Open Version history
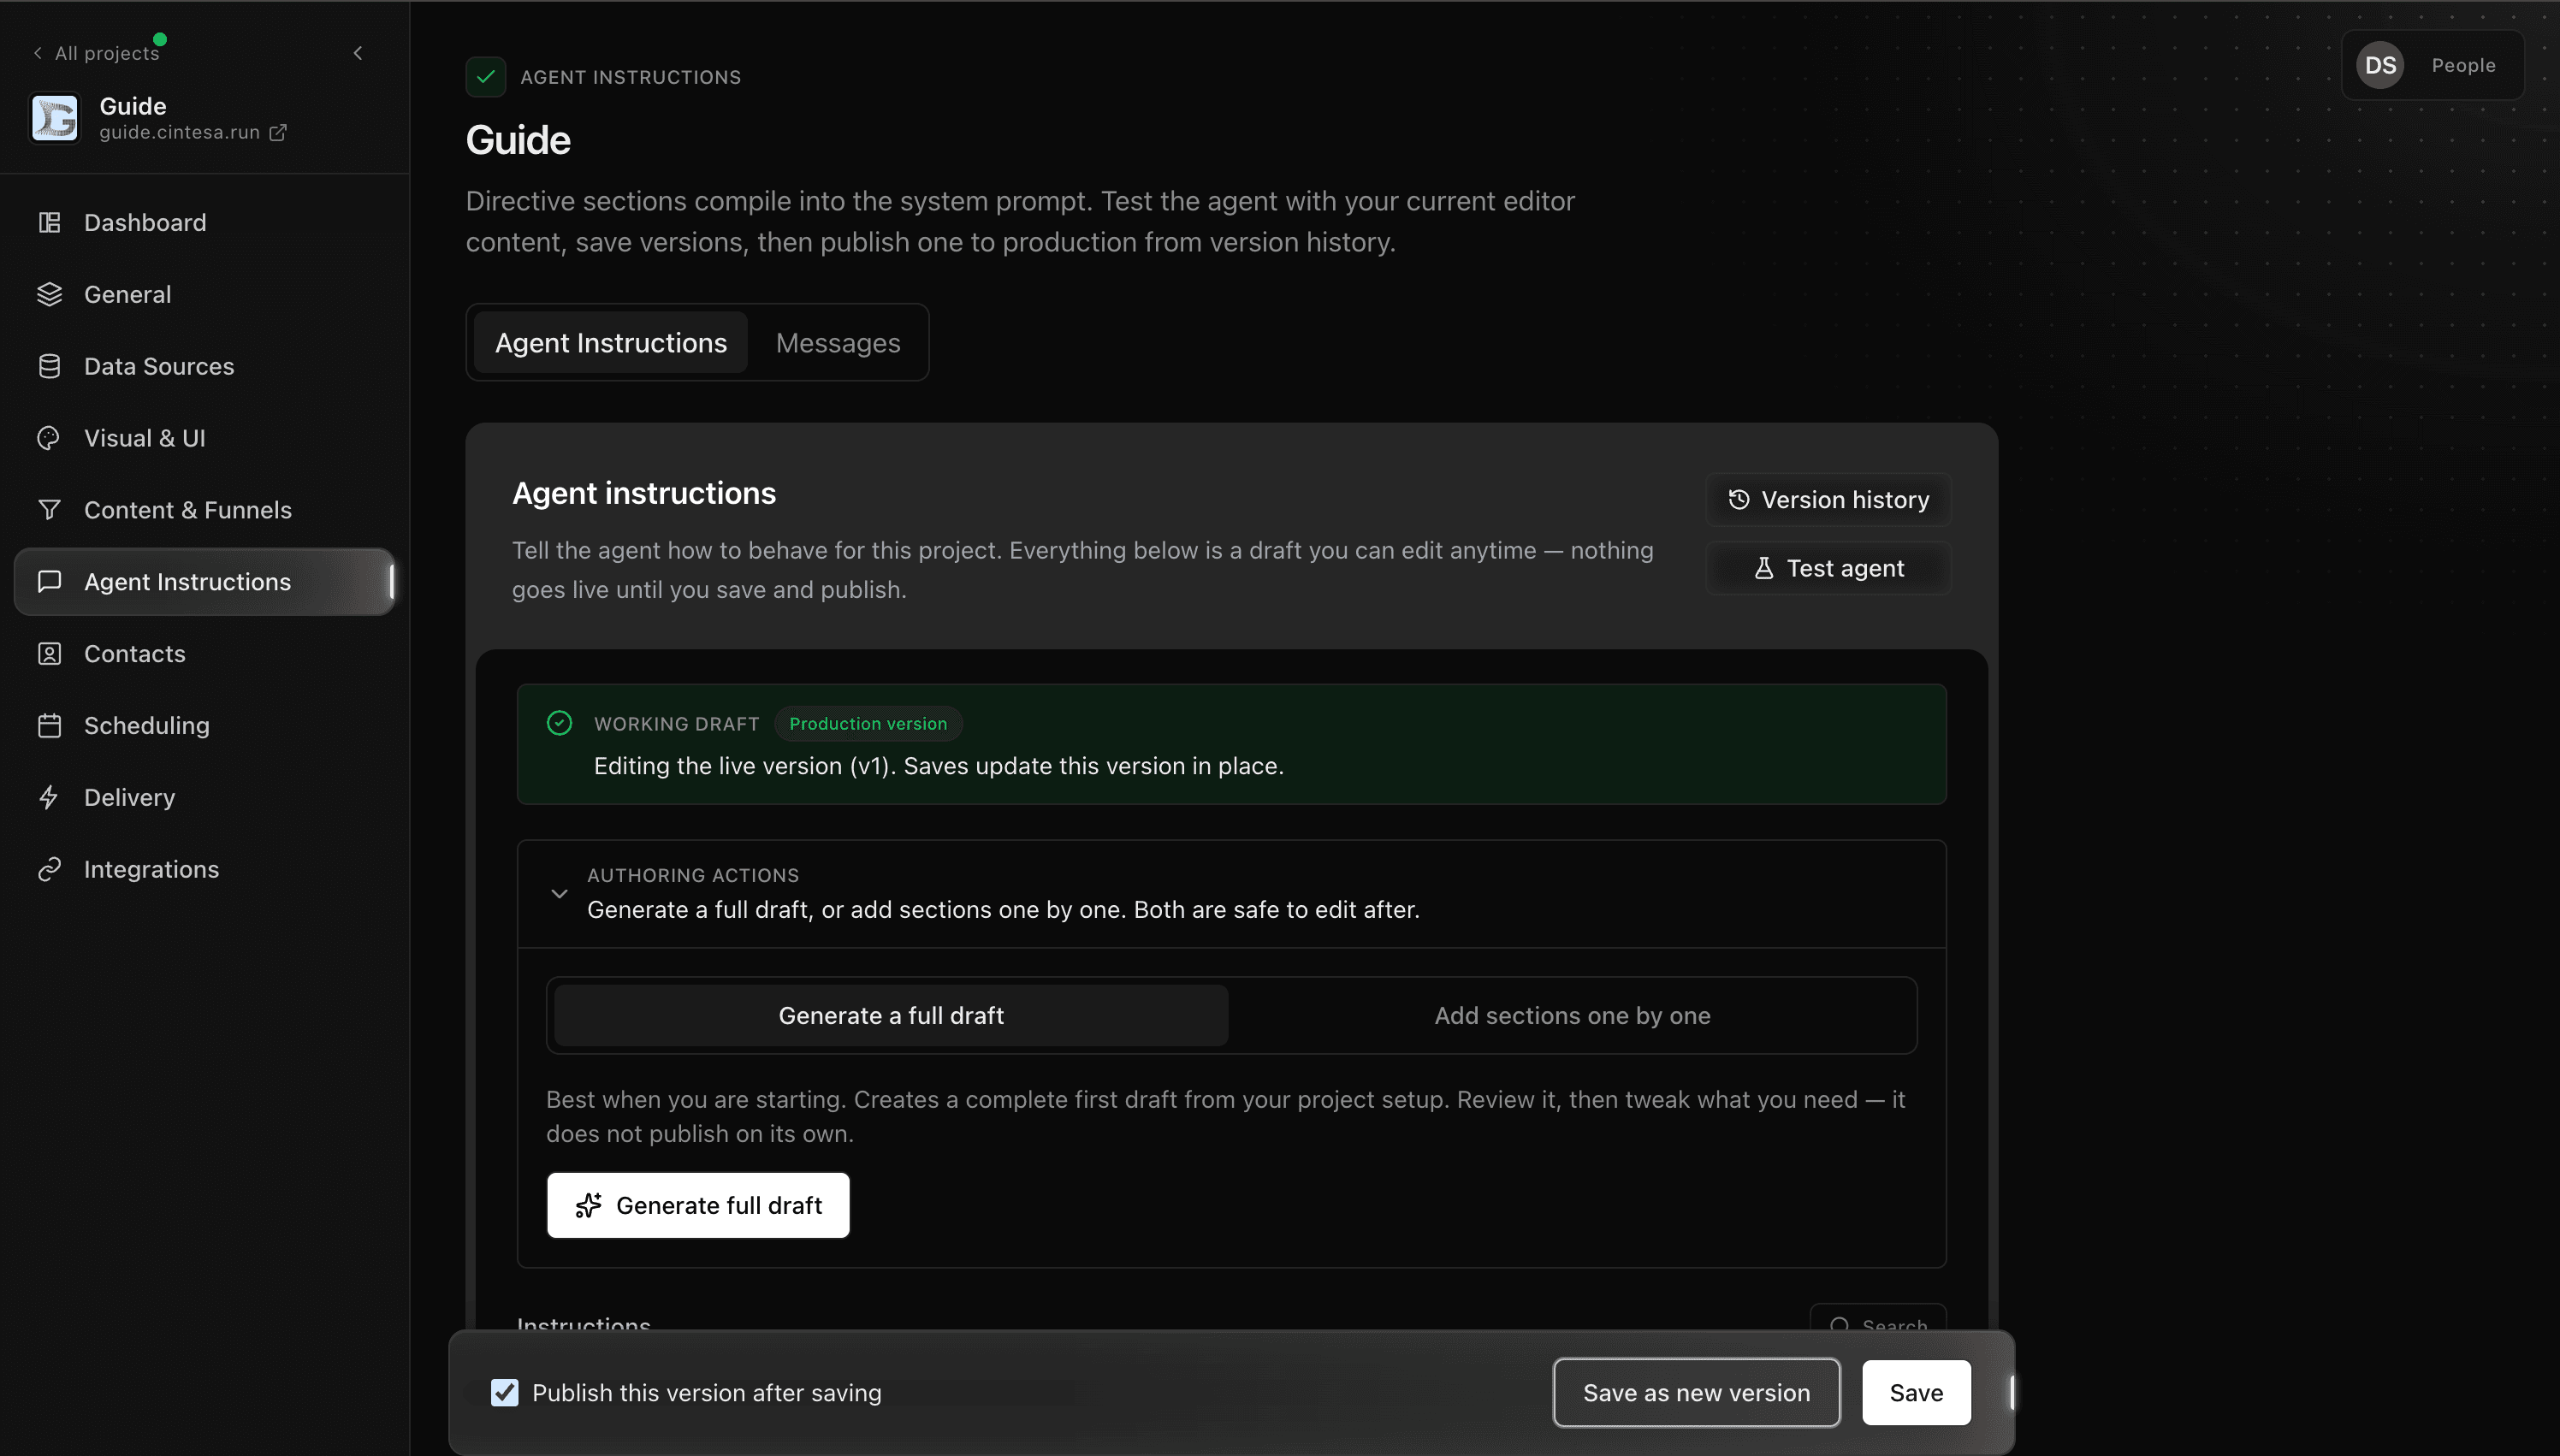 (x=1829, y=499)
